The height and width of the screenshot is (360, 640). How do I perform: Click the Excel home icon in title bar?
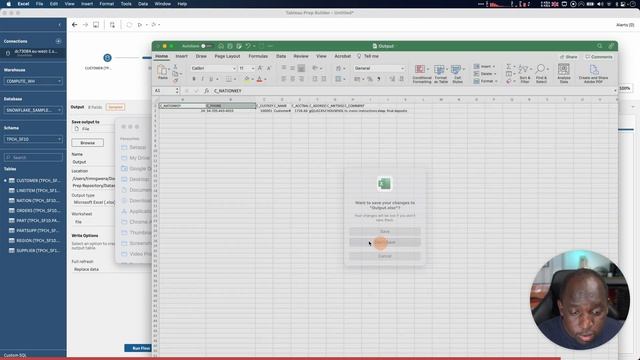tap(221, 46)
